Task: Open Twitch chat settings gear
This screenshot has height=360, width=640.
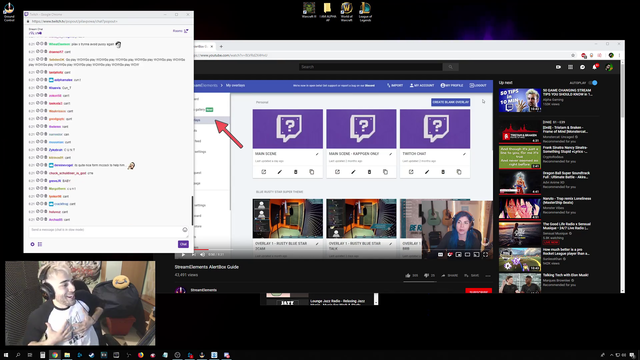Action: (x=32, y=244)
